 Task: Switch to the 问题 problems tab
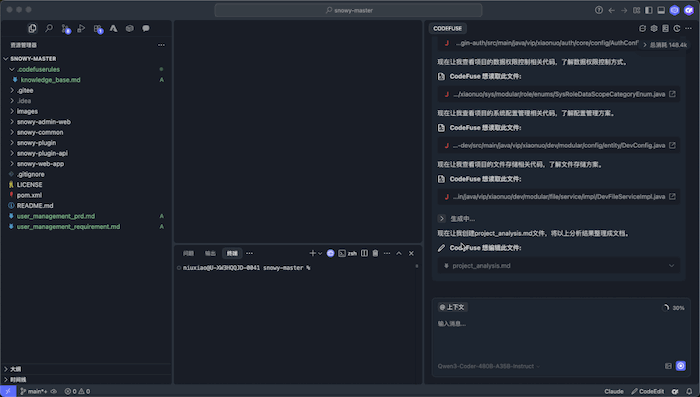pos(188,253)
